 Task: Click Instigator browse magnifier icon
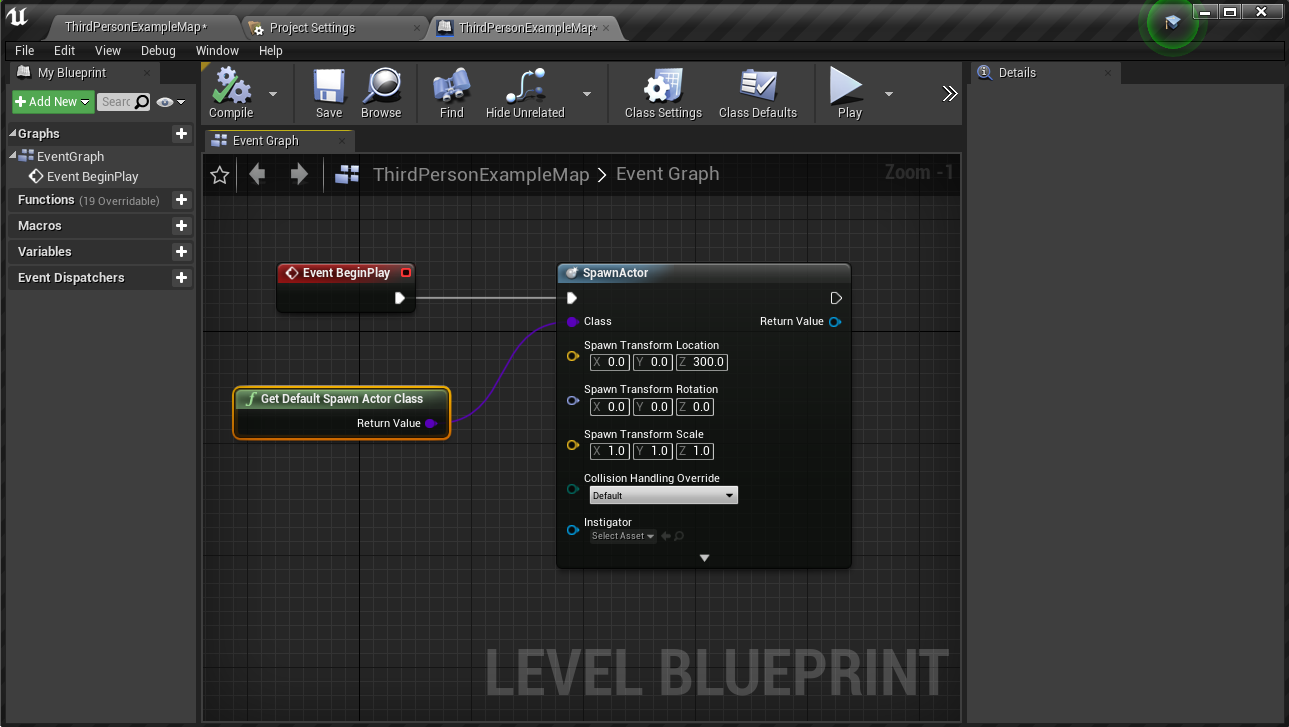point(679,536)
